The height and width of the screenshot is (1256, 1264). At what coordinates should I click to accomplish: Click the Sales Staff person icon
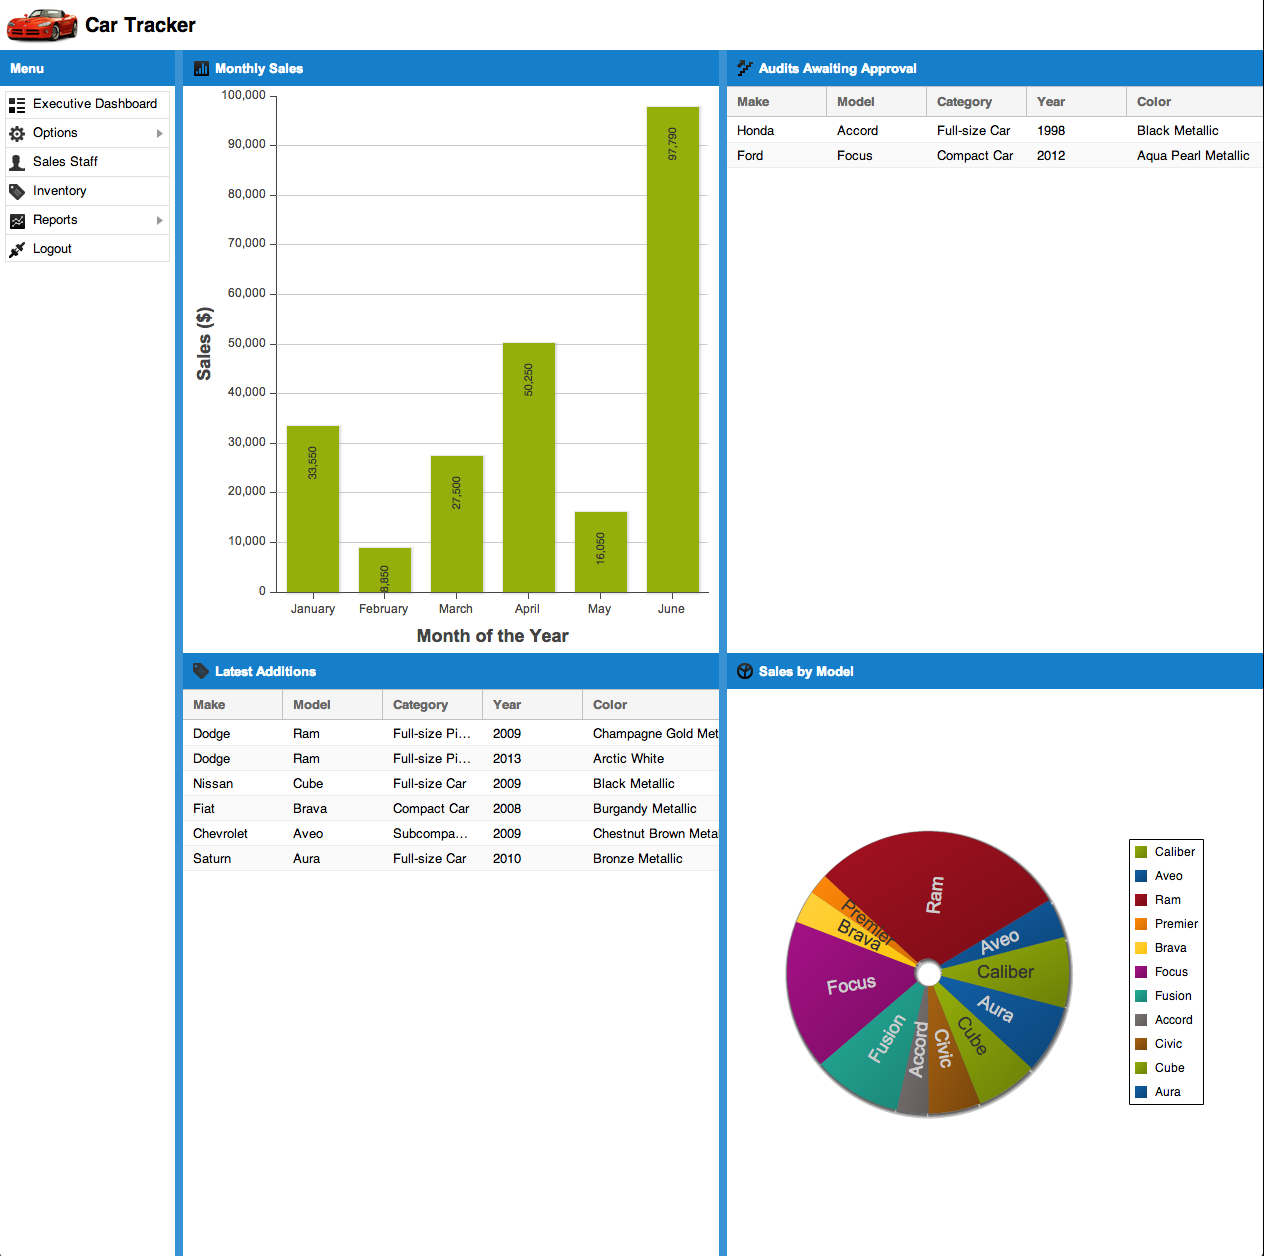[17, 162]
